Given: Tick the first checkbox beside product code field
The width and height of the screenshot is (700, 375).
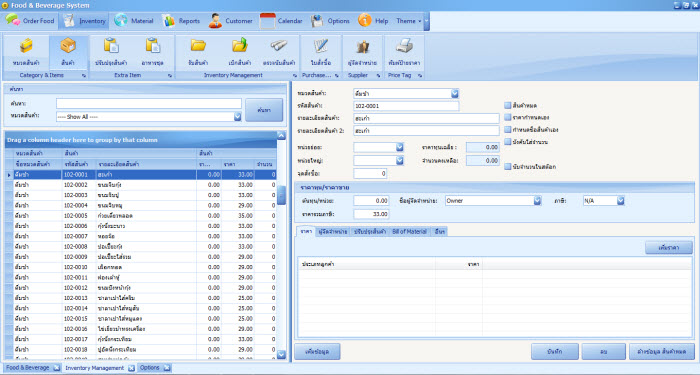Looking at the screenshot, I should [x=508, y=105].
